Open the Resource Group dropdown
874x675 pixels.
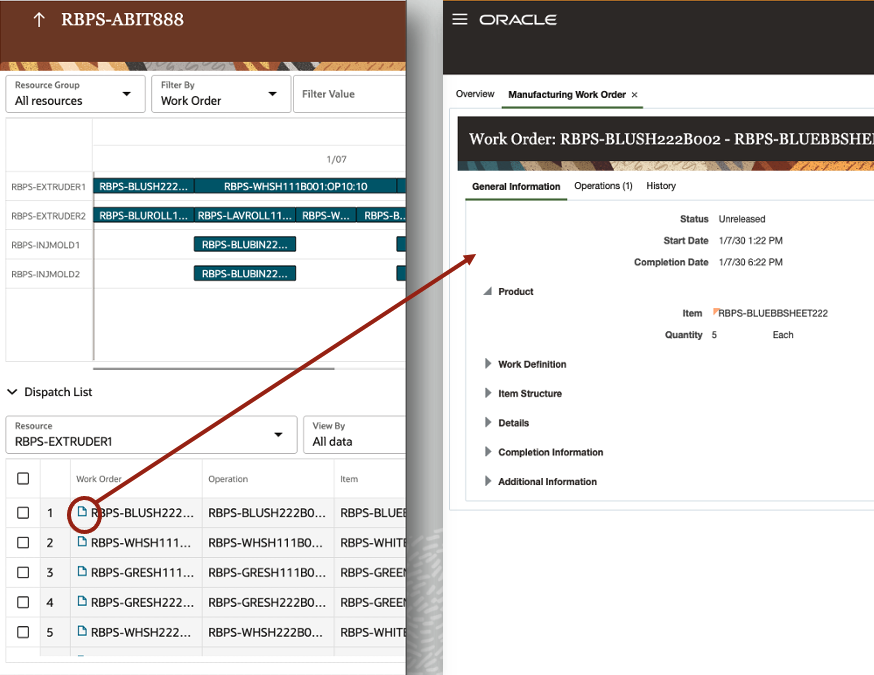point(76,94)
